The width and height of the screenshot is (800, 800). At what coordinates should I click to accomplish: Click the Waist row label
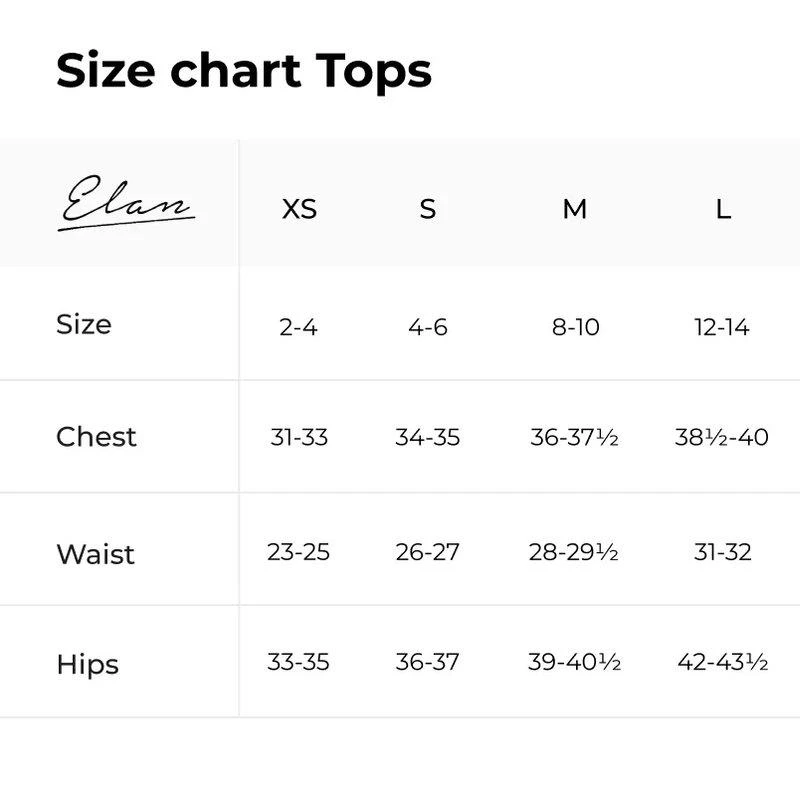coord(95,554)
